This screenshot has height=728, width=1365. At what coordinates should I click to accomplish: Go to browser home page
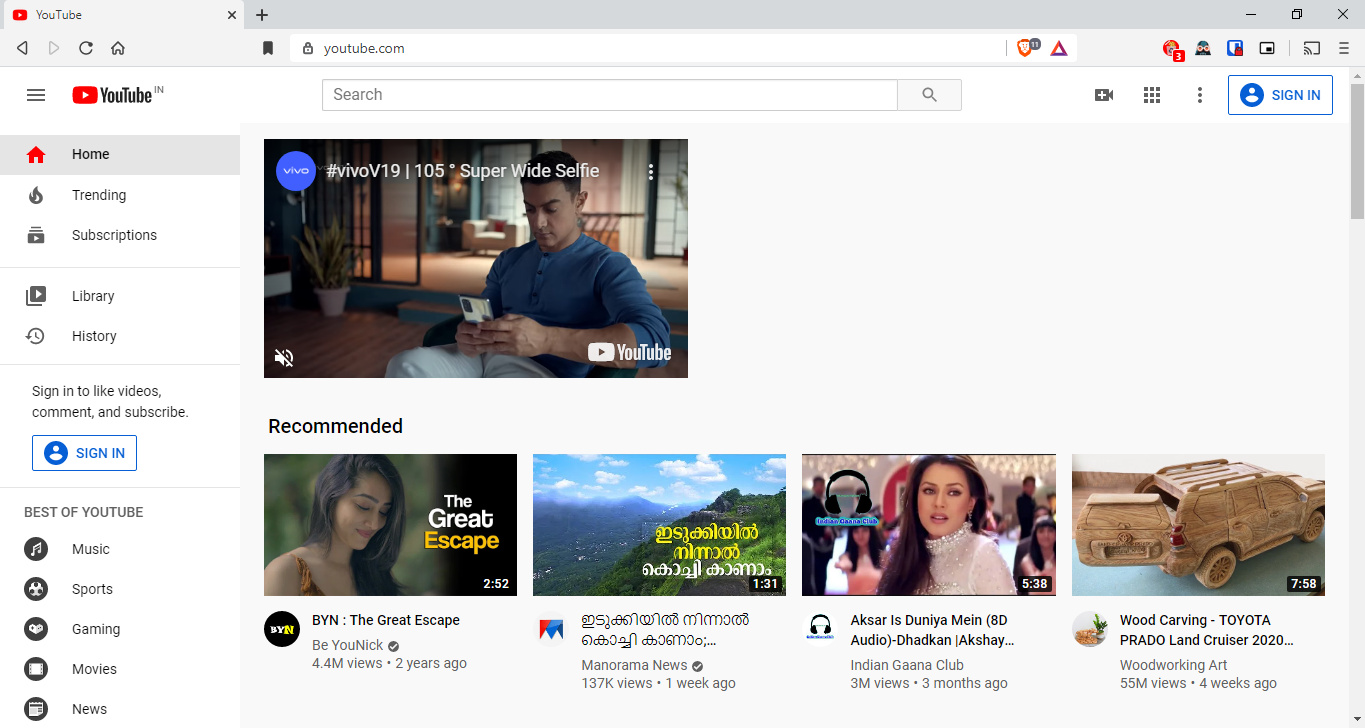[x=118, y=48]
